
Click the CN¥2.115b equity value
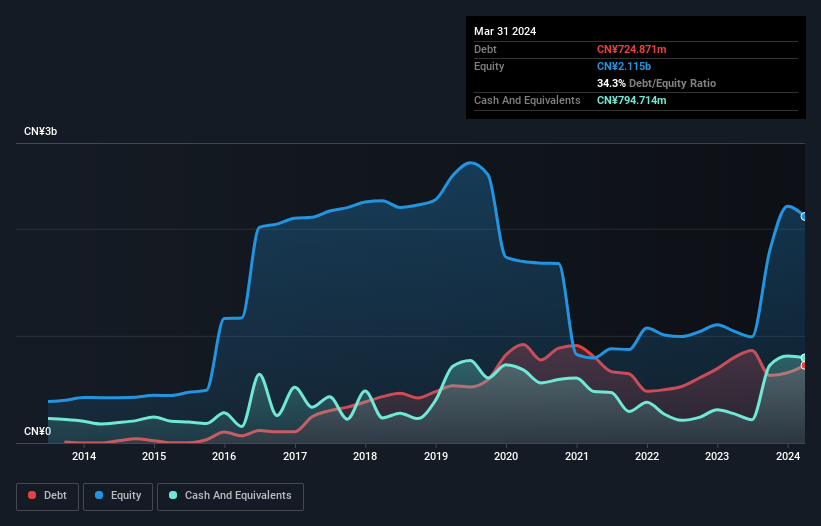(x=624, y=66)
